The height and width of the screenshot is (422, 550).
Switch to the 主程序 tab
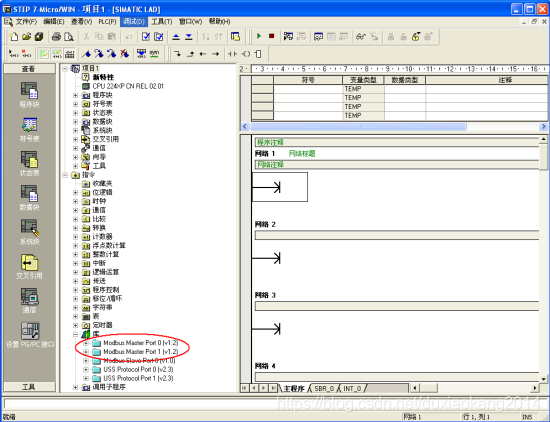(294, 388)
